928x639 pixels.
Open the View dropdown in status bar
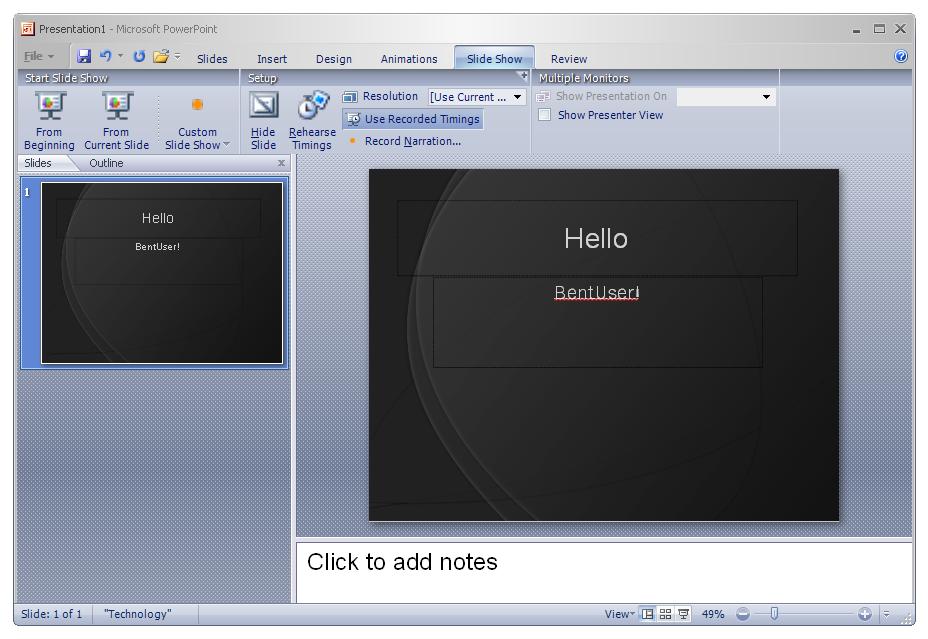click(619, 614)
